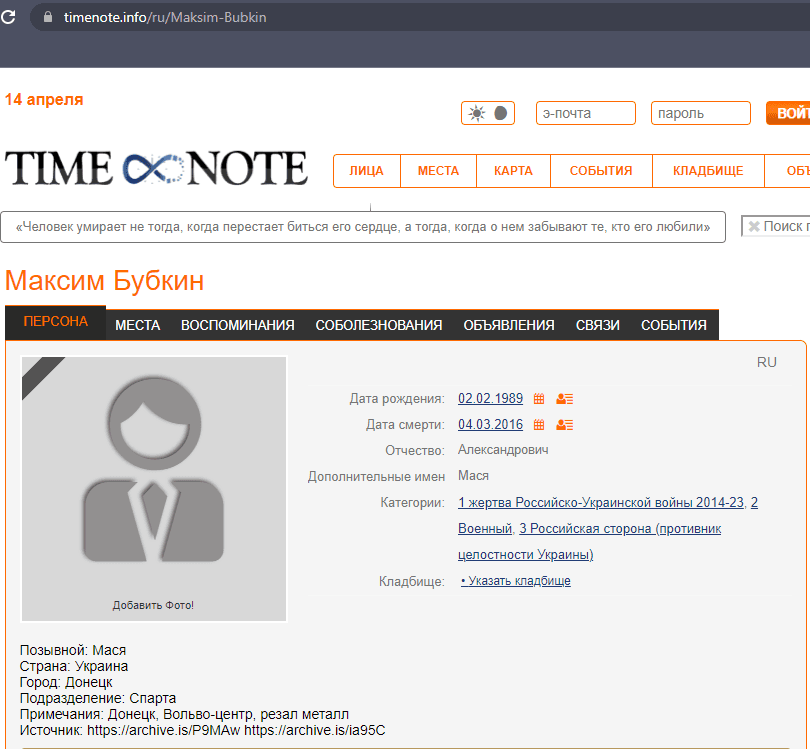Open the Военный category link
Viewport: 810px width, 749px height.
(x=485, y=528)
